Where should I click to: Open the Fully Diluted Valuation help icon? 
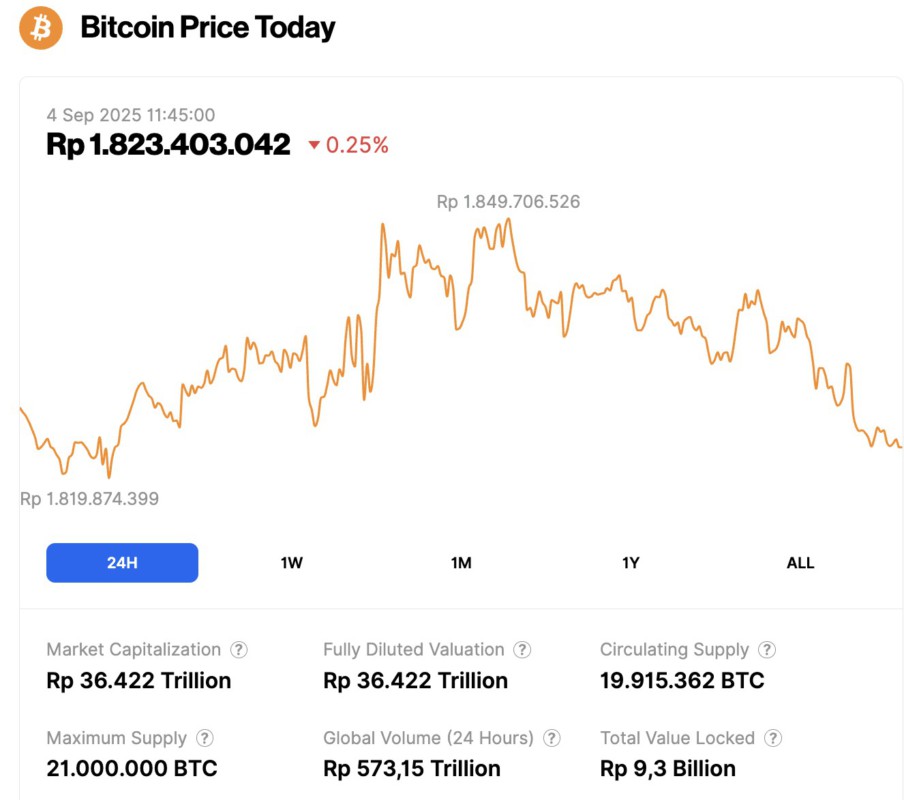point(522,649)
